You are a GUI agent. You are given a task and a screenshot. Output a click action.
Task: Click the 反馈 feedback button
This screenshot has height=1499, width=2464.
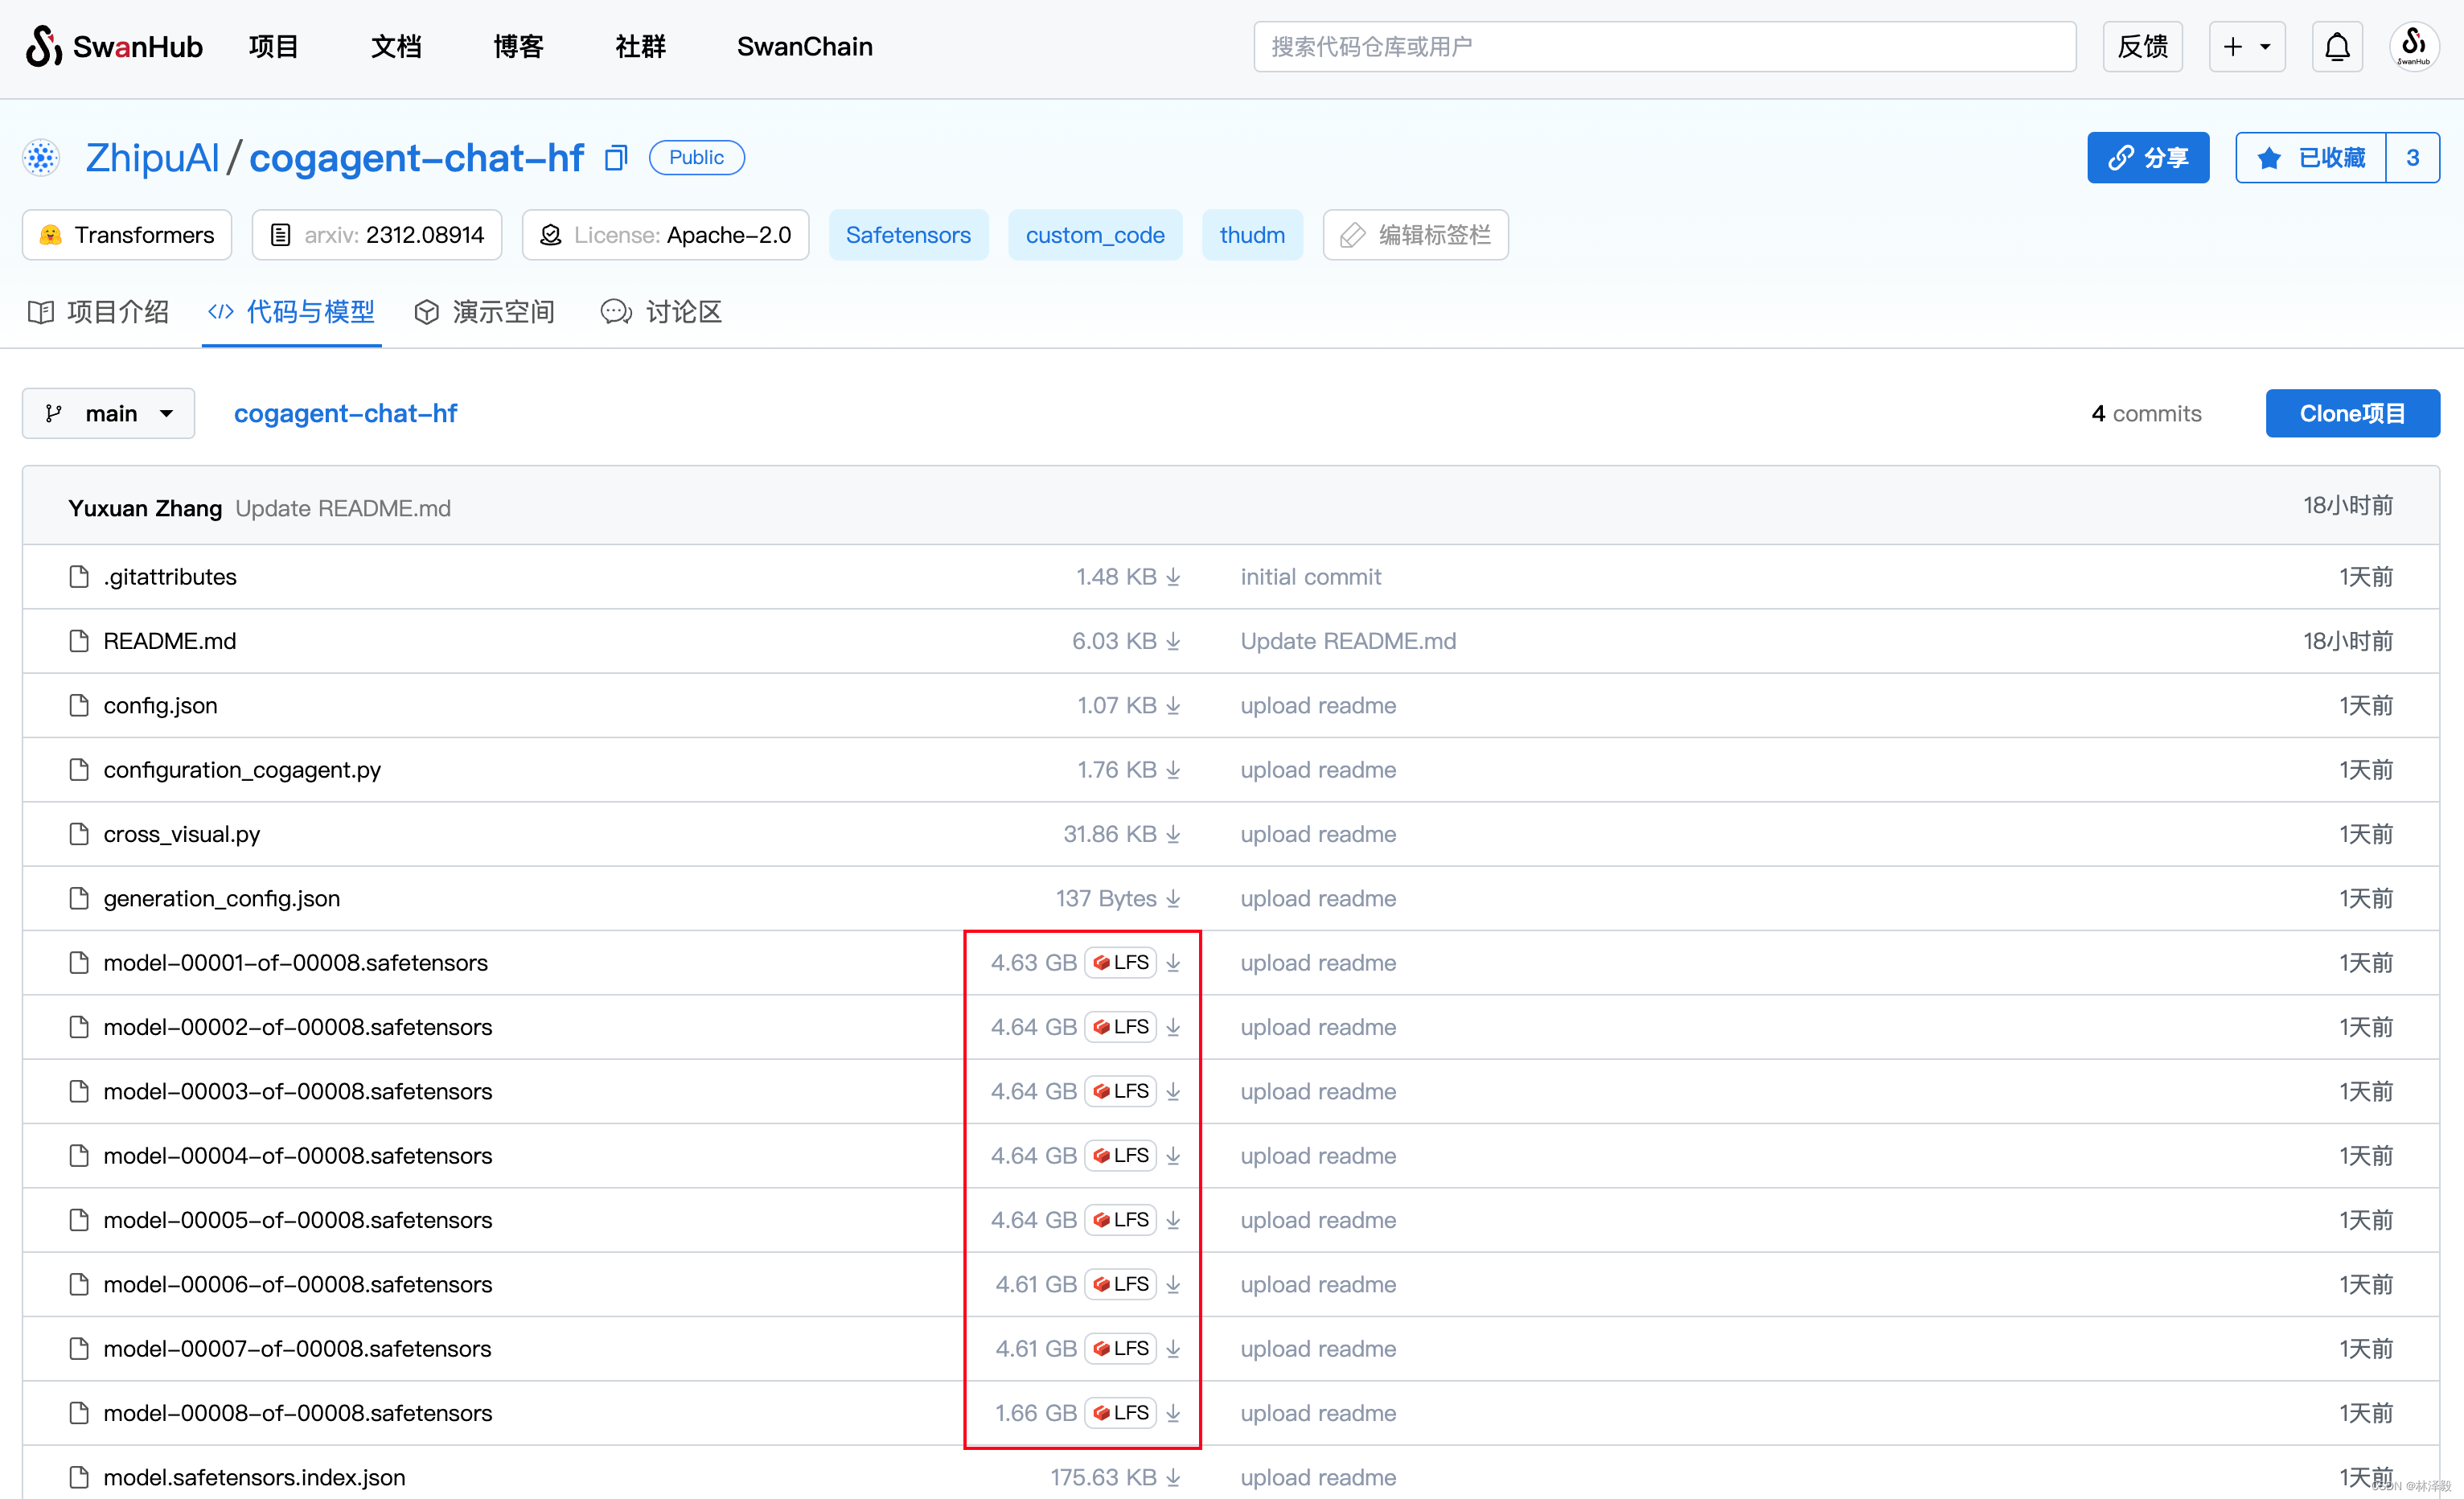pyautogui.click(x=2142, y=46)
